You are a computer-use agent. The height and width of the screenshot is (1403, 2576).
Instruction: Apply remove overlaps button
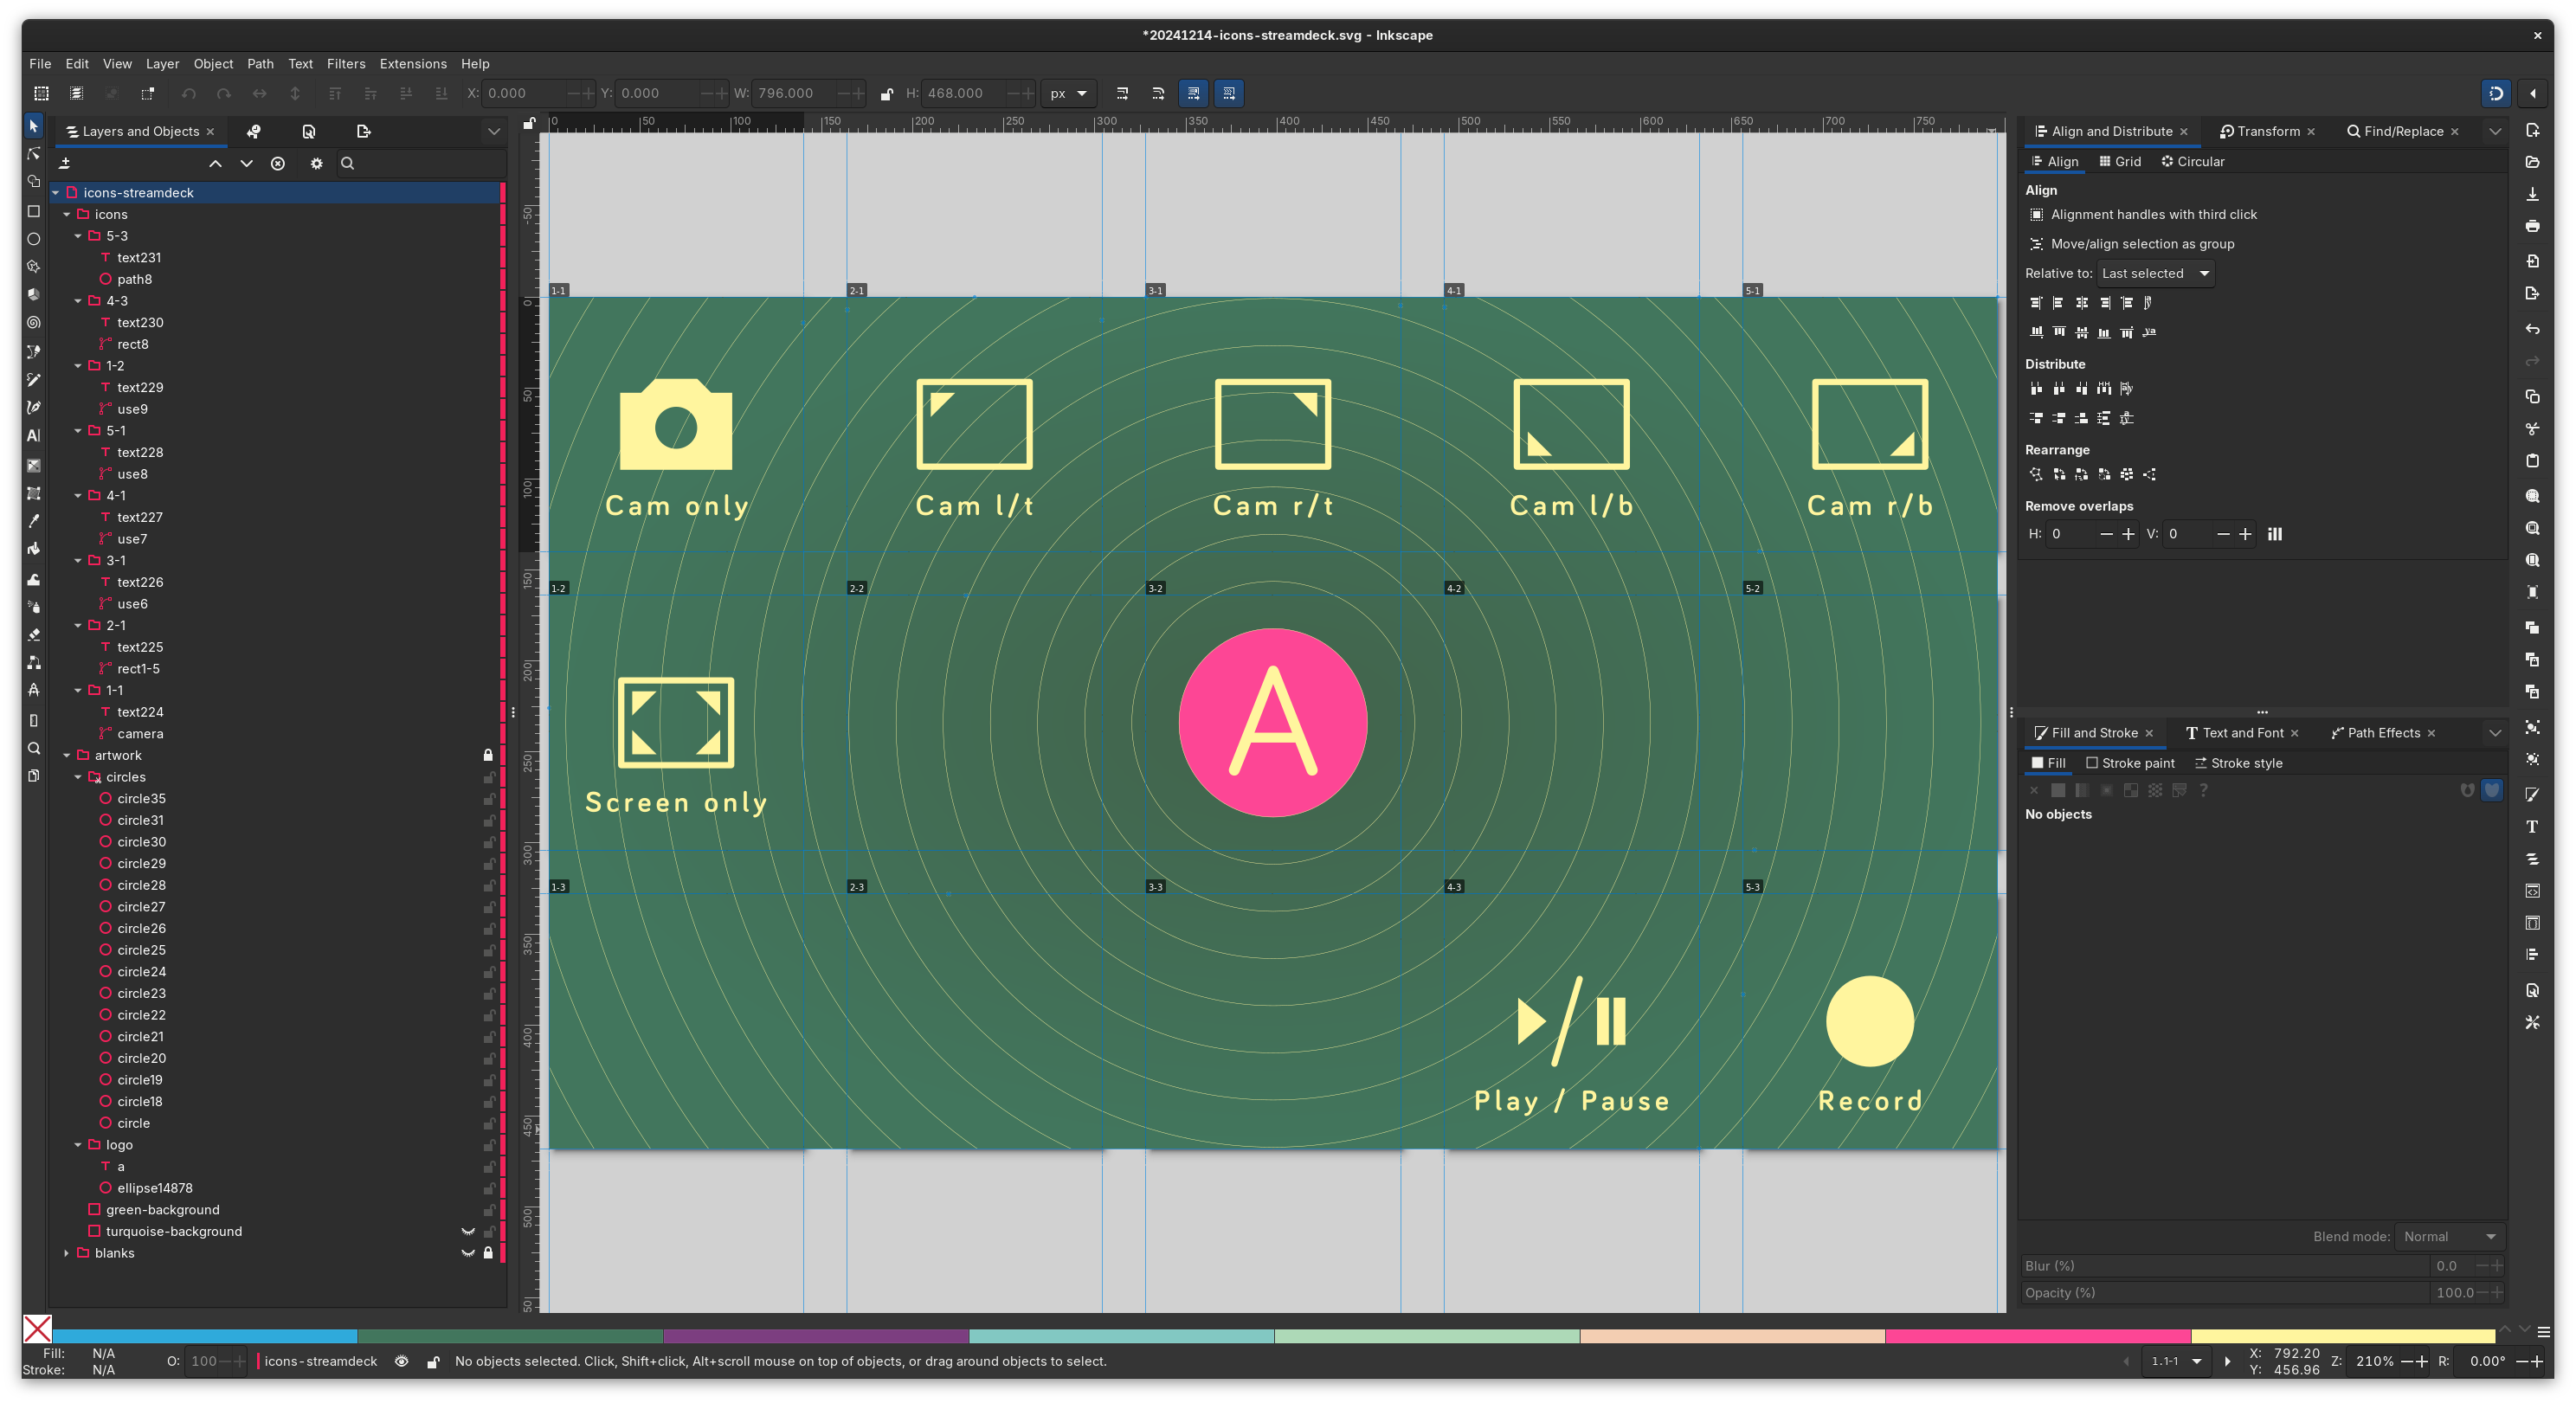2275,534
